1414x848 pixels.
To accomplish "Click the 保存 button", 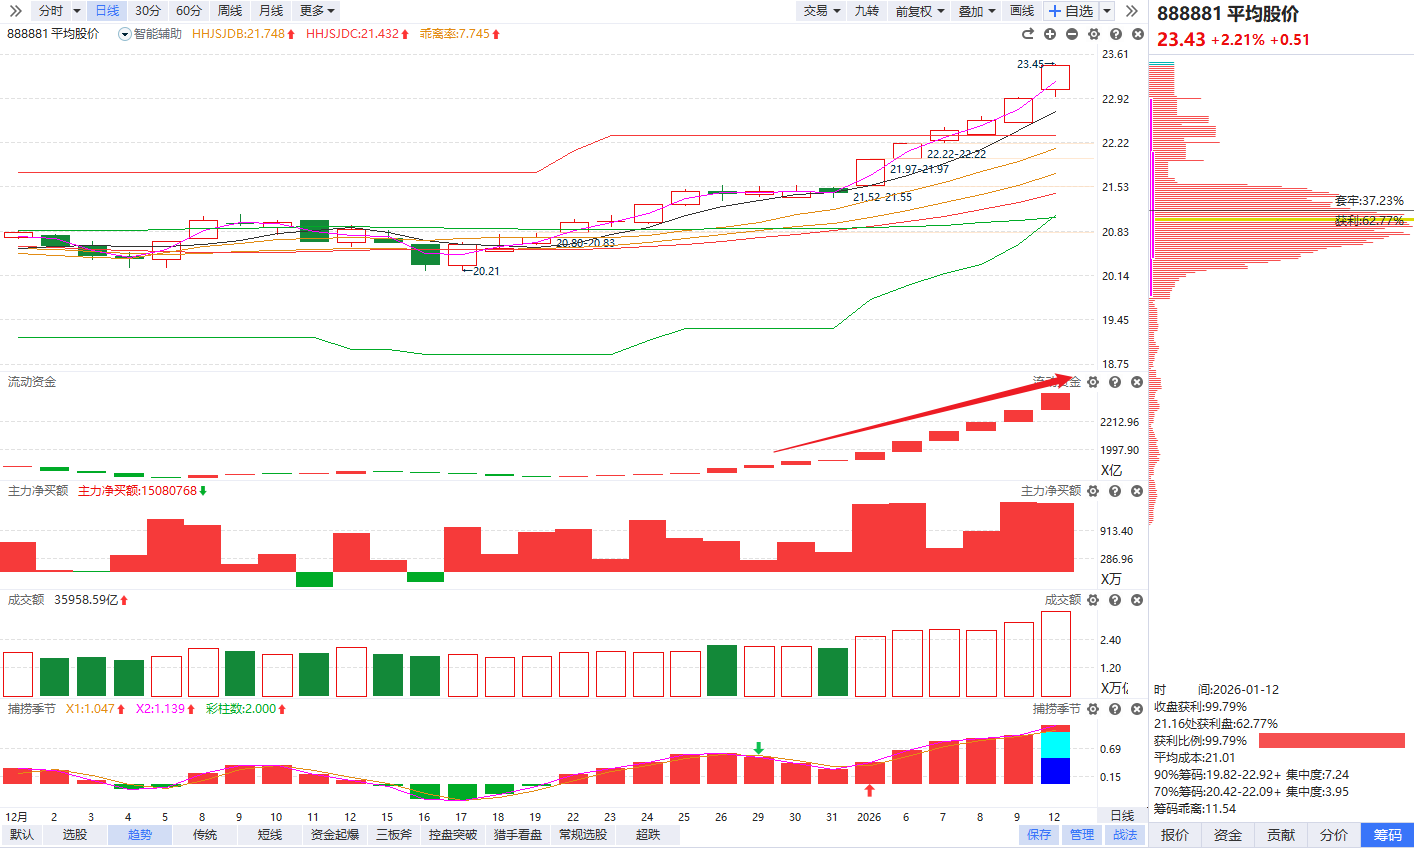I will (1039, 834).
